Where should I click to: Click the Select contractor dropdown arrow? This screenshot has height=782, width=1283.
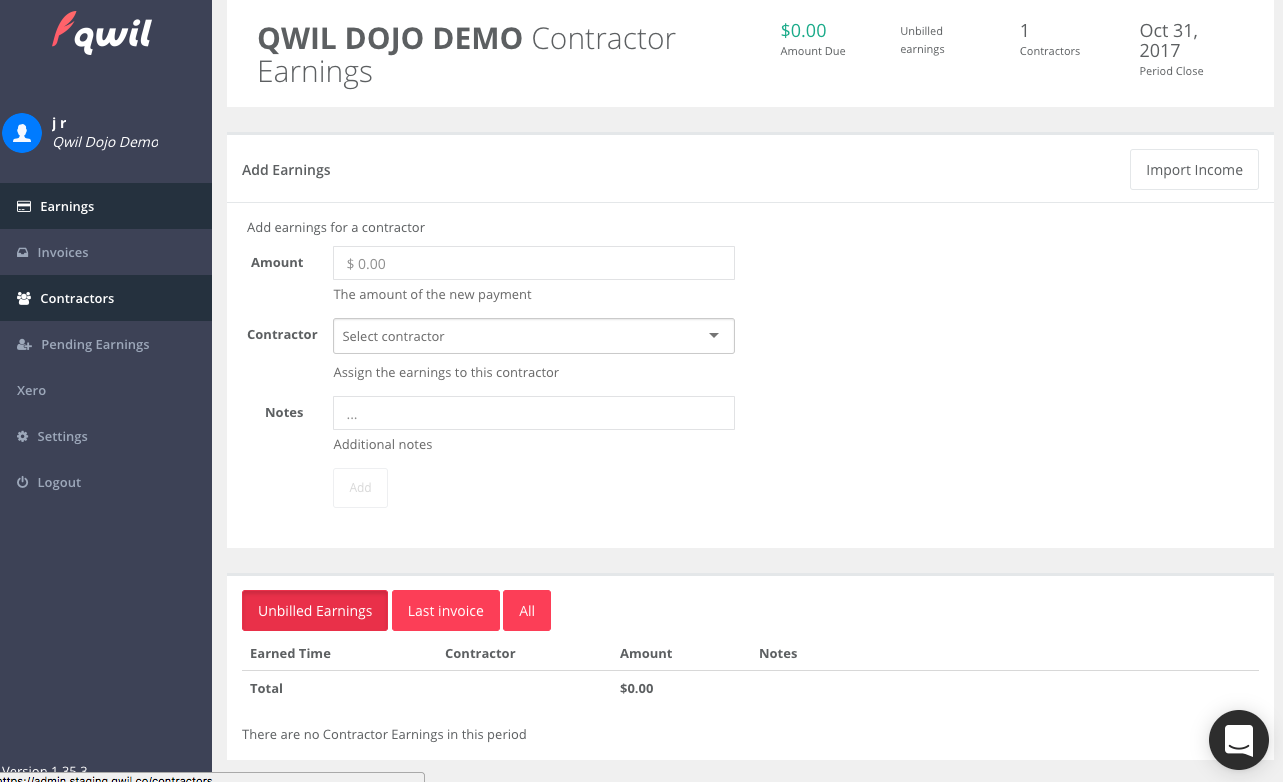coord(714,336)
